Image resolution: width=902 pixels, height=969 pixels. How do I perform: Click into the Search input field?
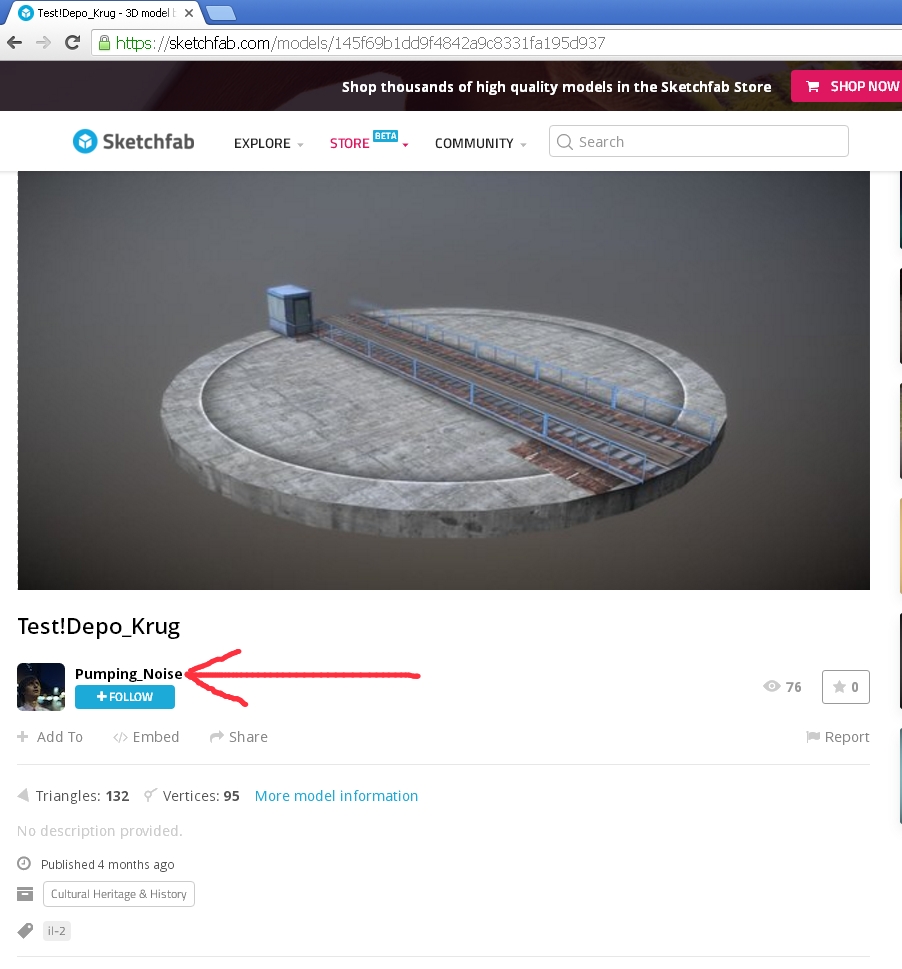710,142
